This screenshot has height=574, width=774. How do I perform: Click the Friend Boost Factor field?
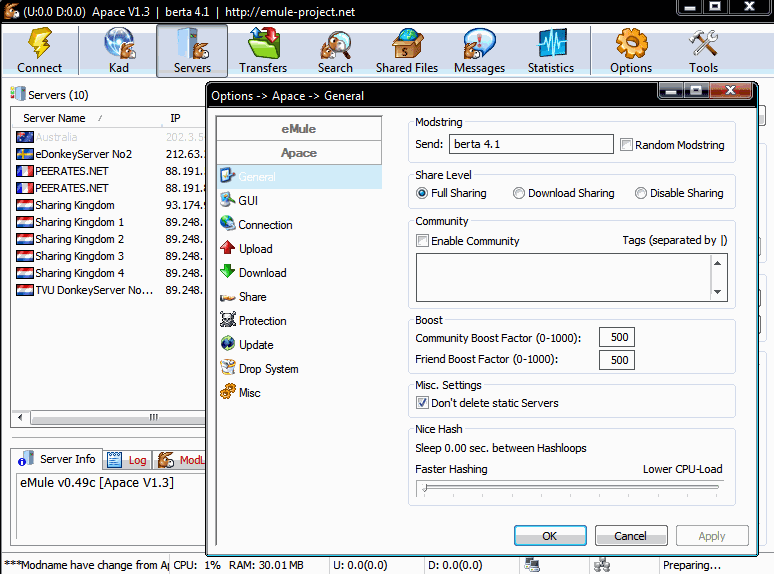coord(617,360)
